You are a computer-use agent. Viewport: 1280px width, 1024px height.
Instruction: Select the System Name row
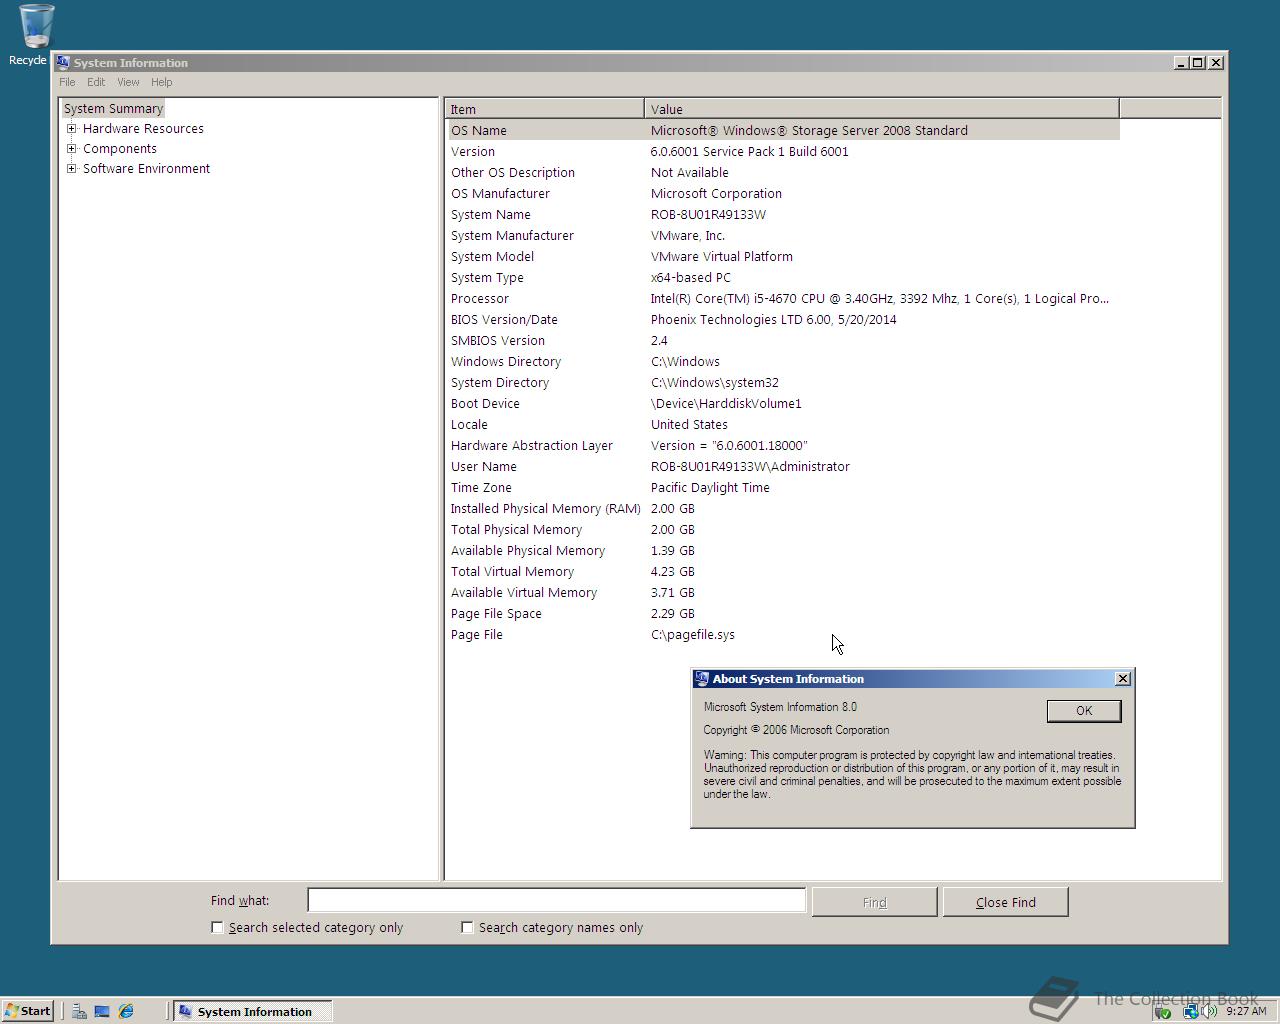[783, 214]
